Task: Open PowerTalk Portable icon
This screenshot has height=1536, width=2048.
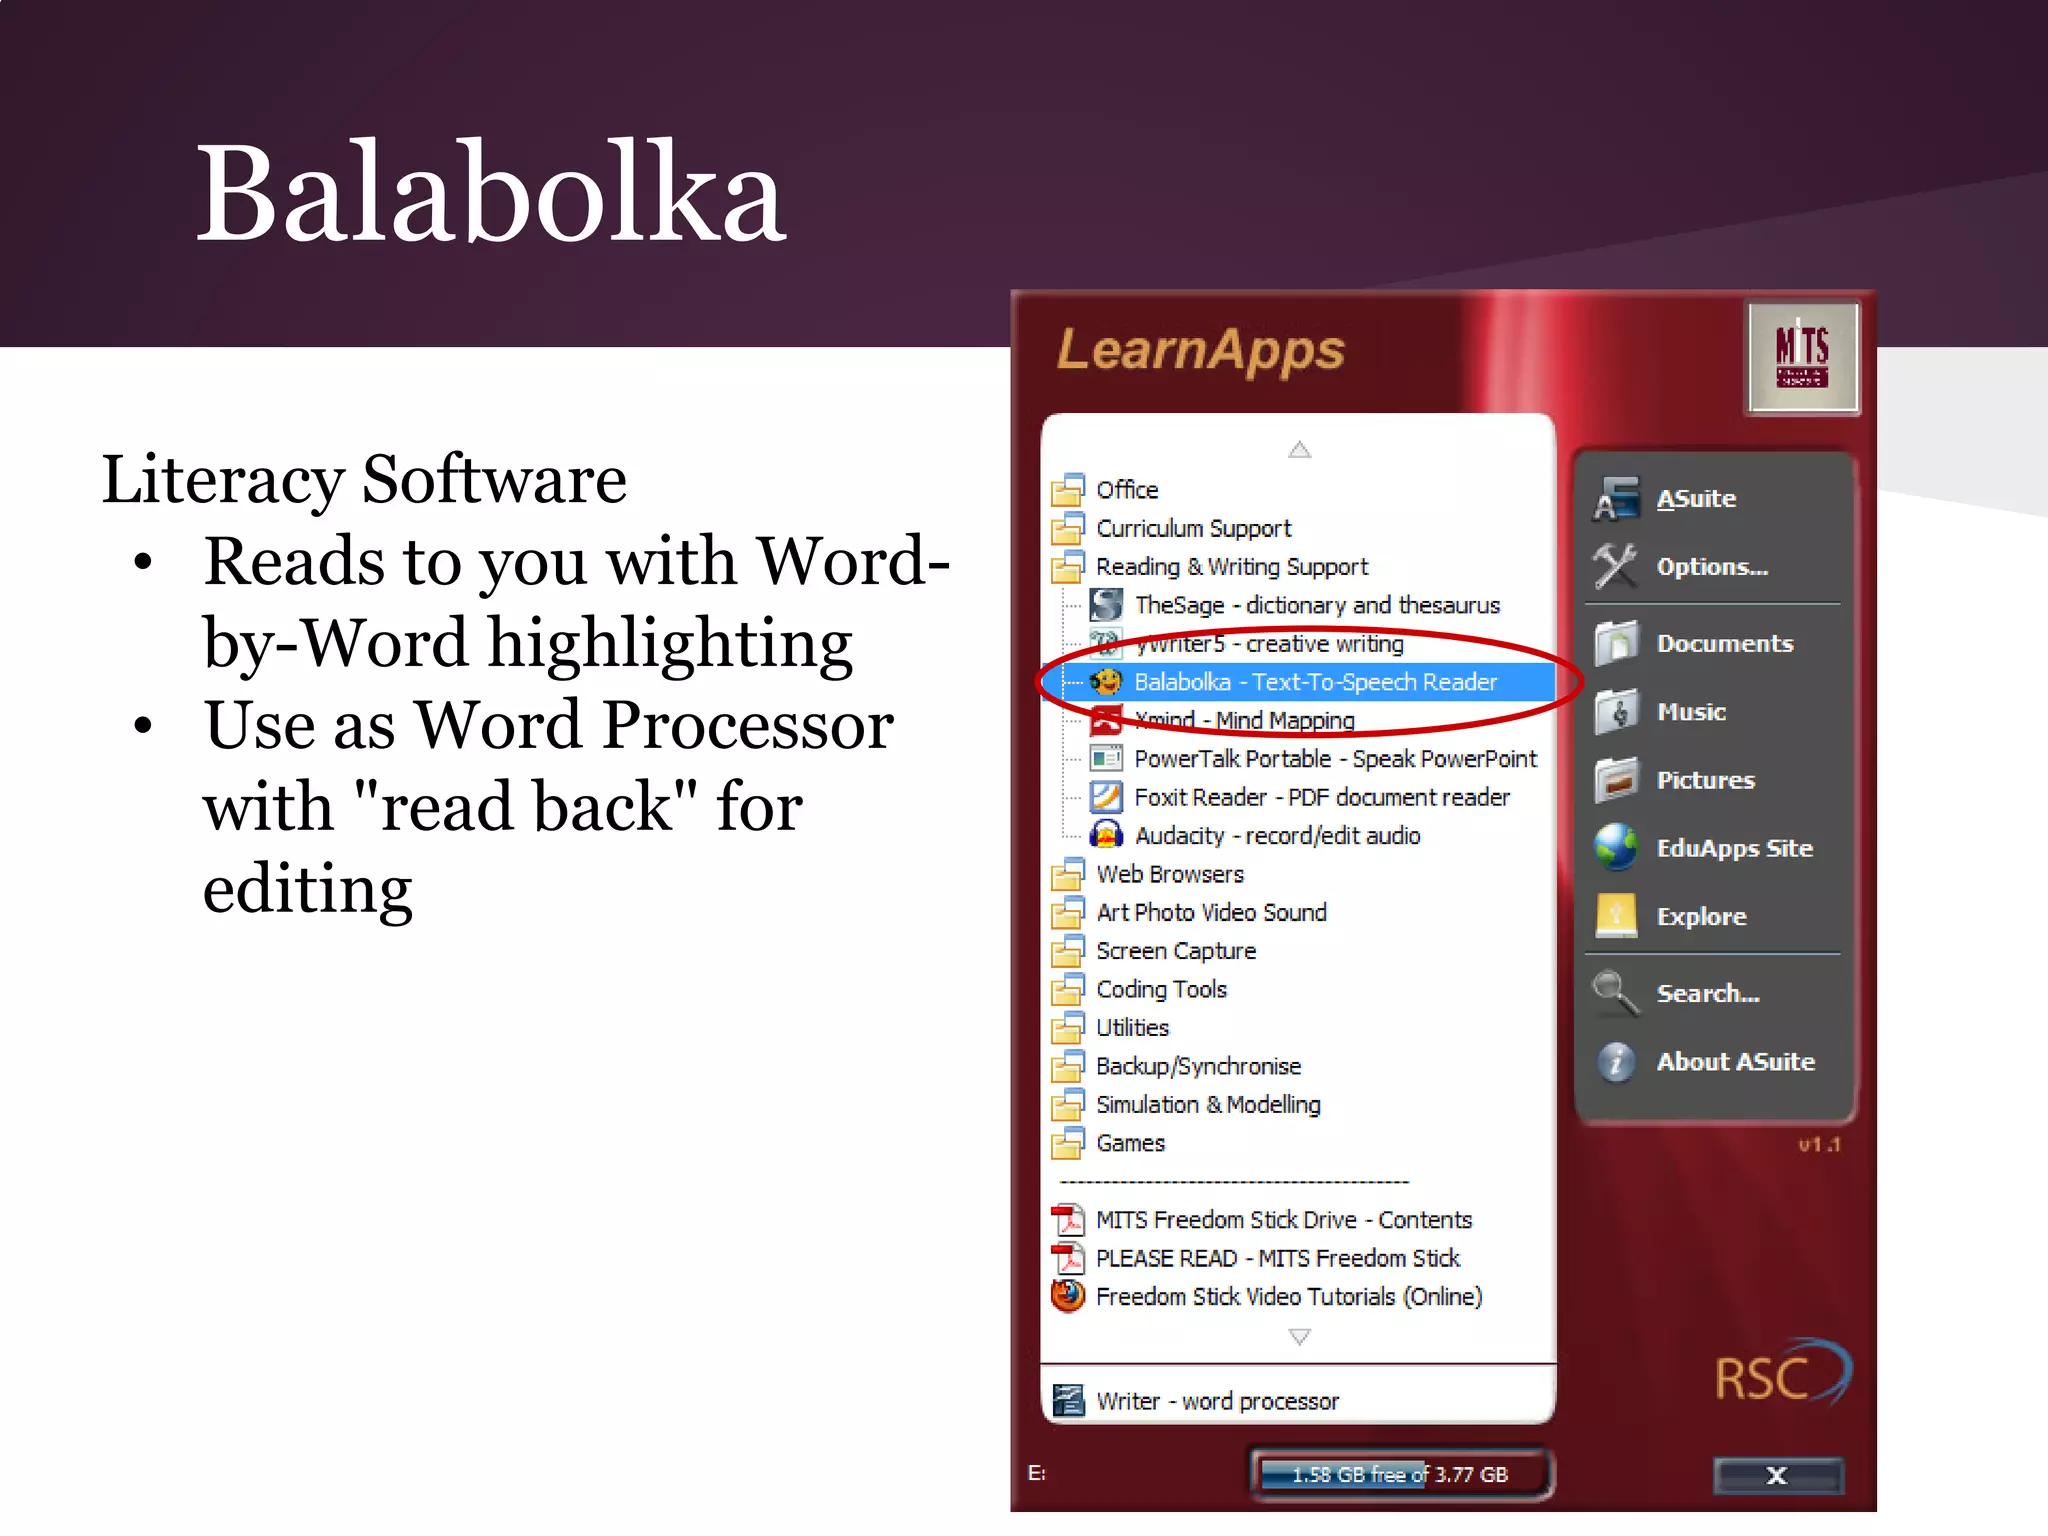Action: tap(1106, 759)
